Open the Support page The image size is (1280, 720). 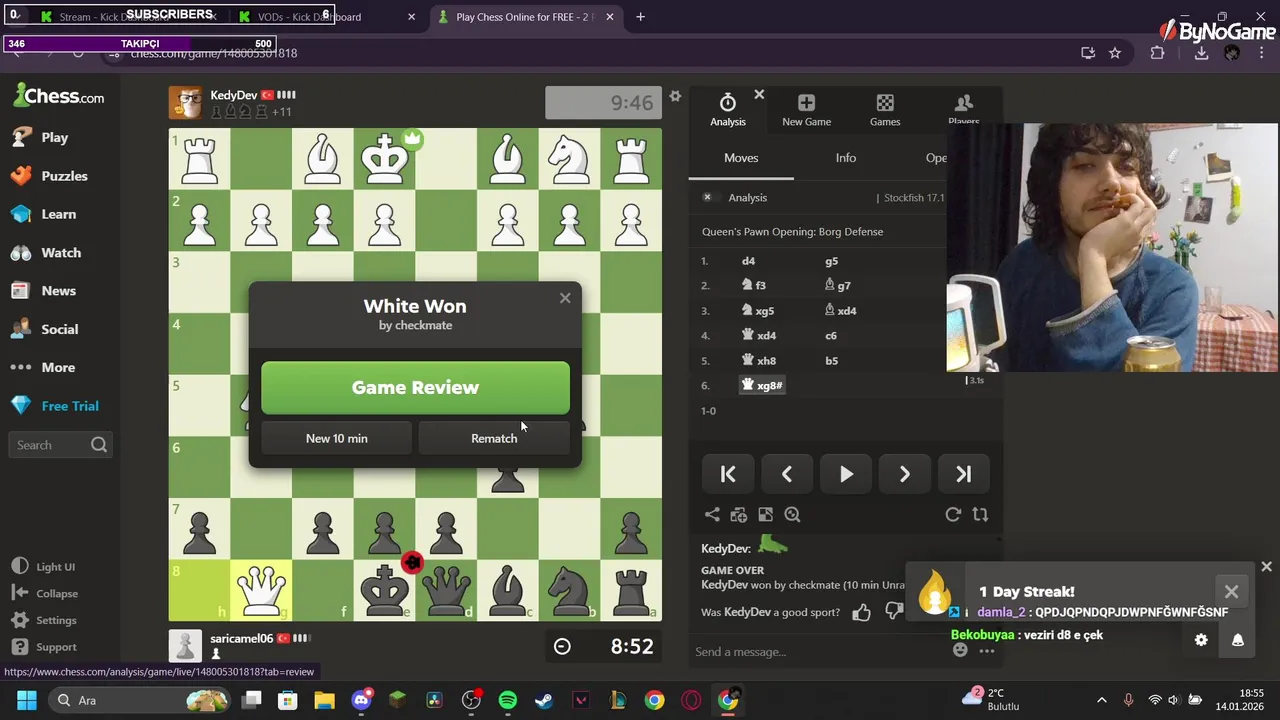pos(44,647)
